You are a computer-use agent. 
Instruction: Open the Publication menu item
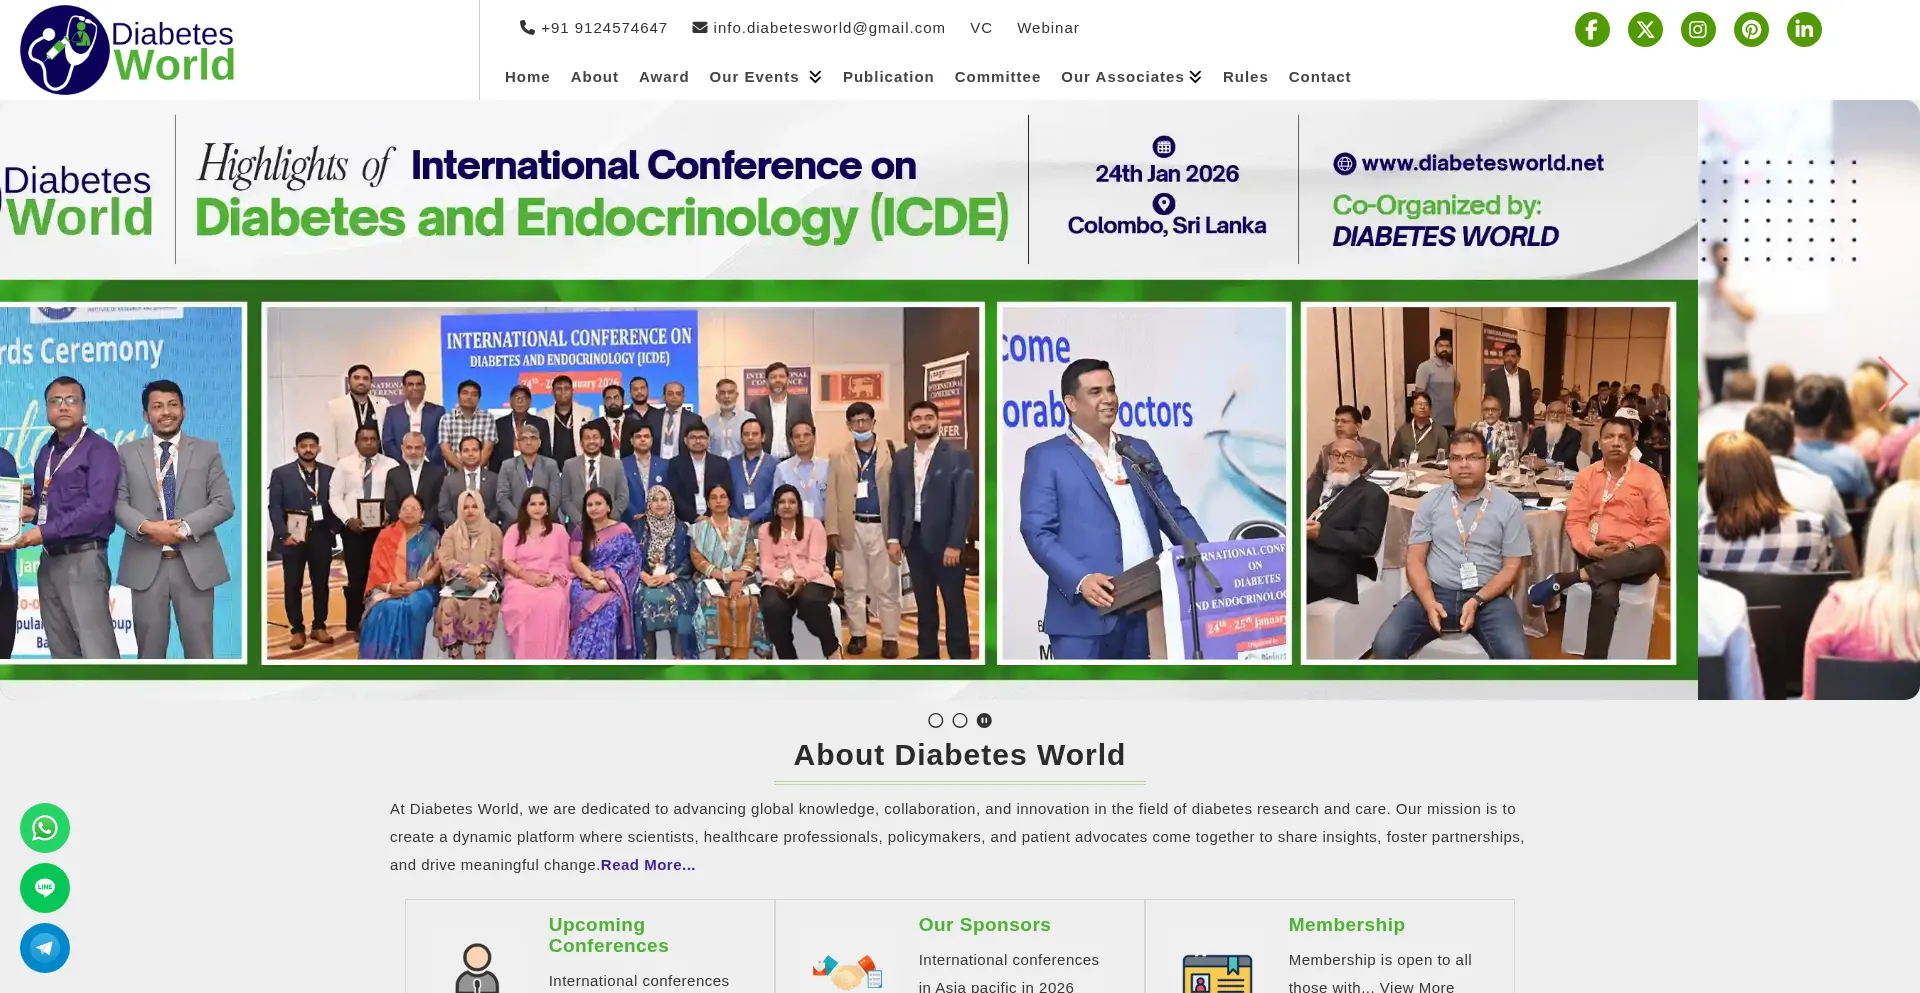point(888,77)
